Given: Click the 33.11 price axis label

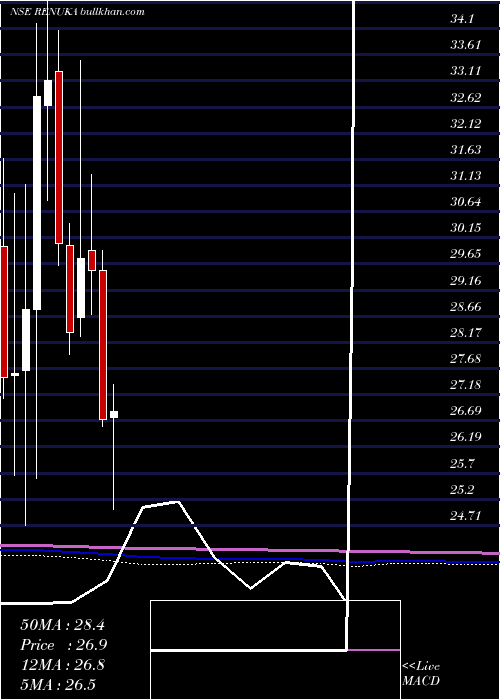Looking at the screenshot, I should (x=466, y=71).
